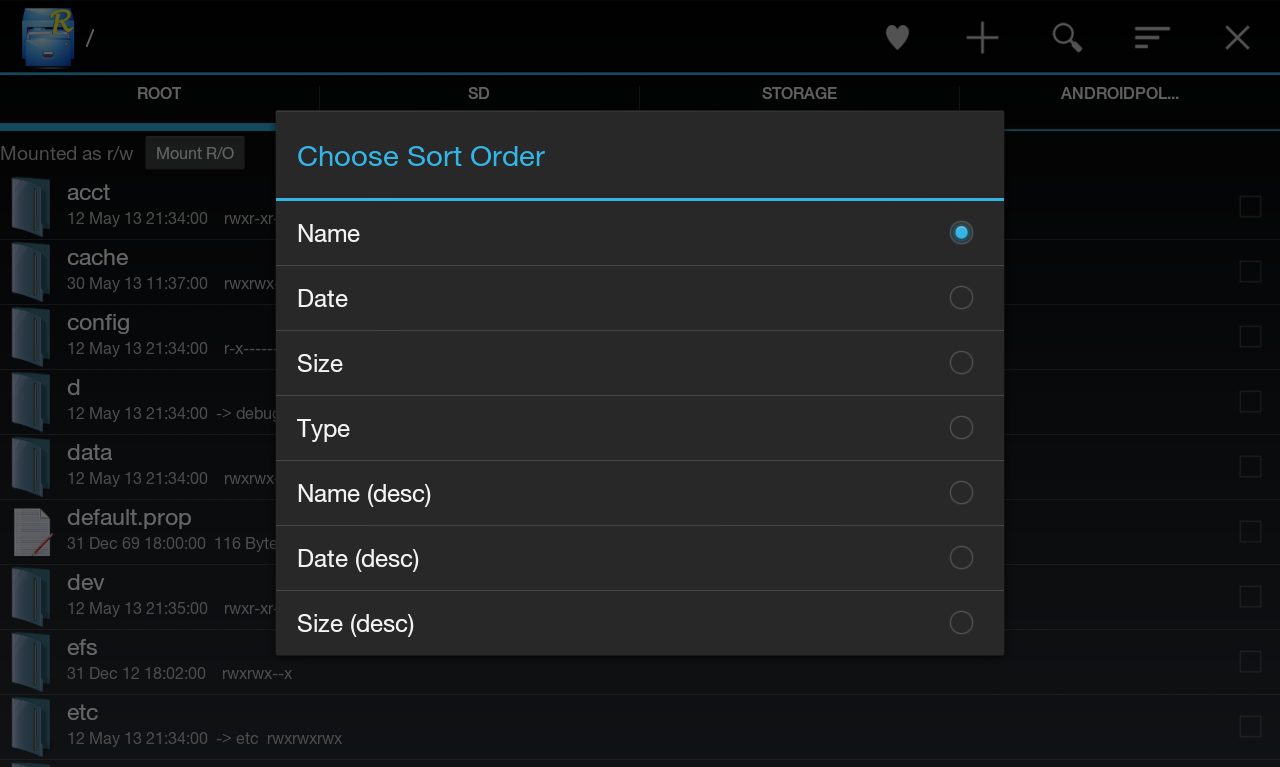The width and height of the screenshot is (1280, 767).
Task: Tap the Root Explorer app icon
Action: click(x=48, y=37)
